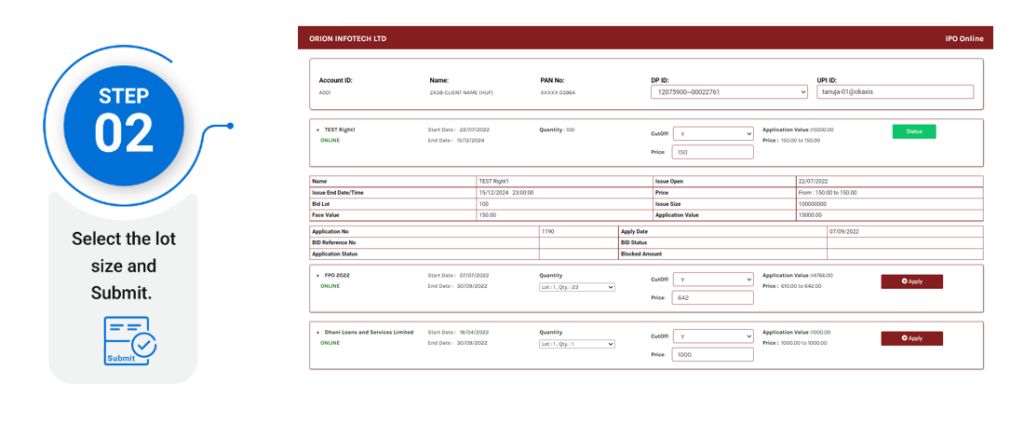Click Price field showing 1000
Screen dimensions: 1024x438
[712, 355]
